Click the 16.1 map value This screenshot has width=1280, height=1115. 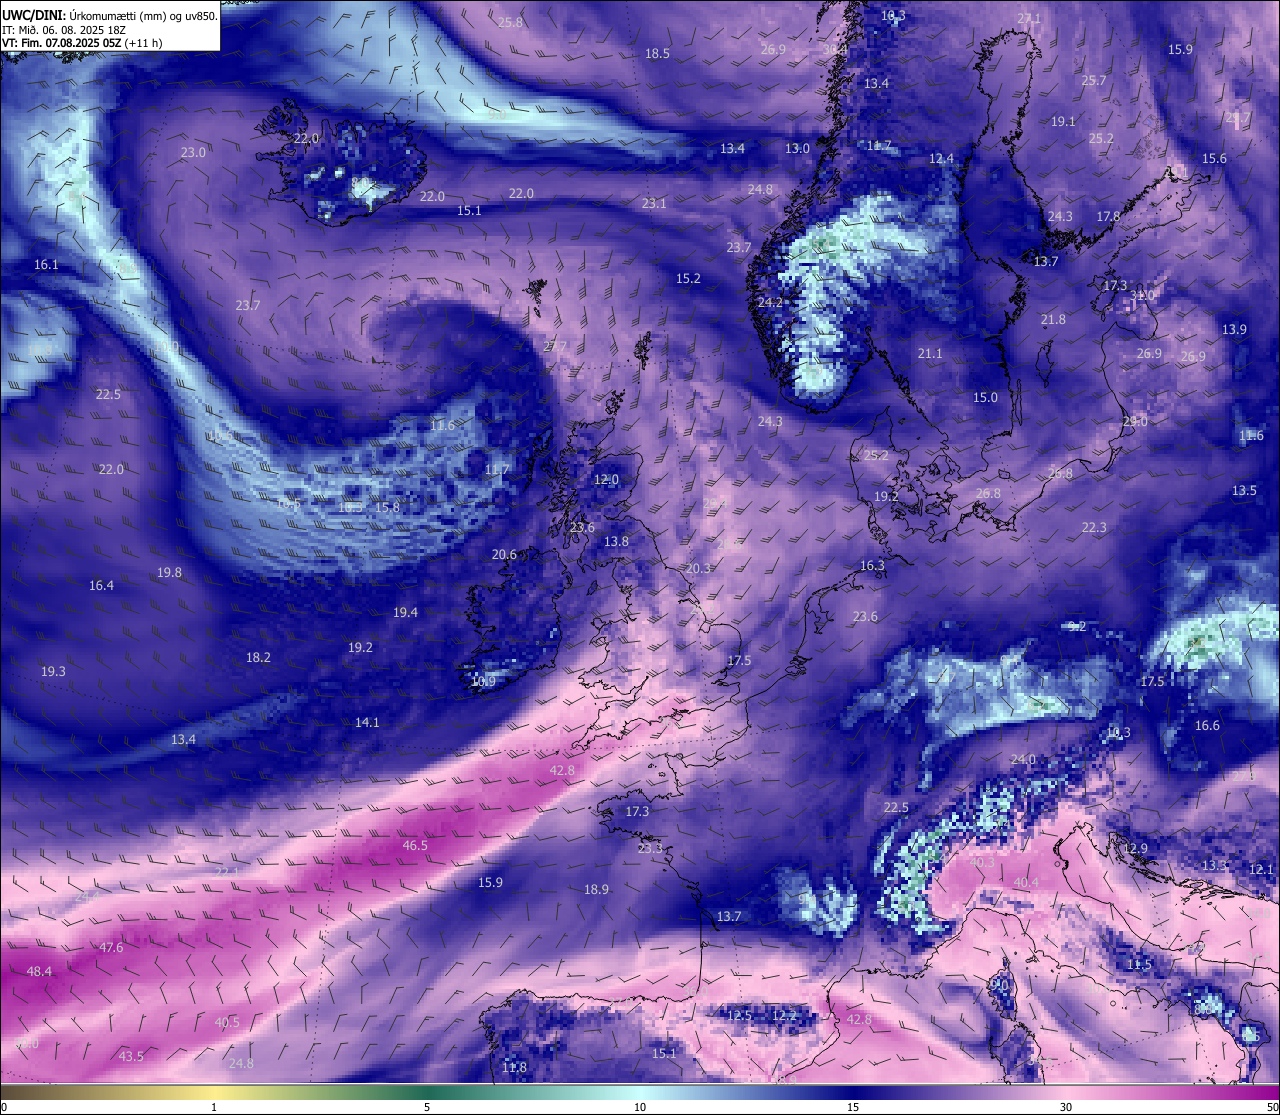(46, 264)
